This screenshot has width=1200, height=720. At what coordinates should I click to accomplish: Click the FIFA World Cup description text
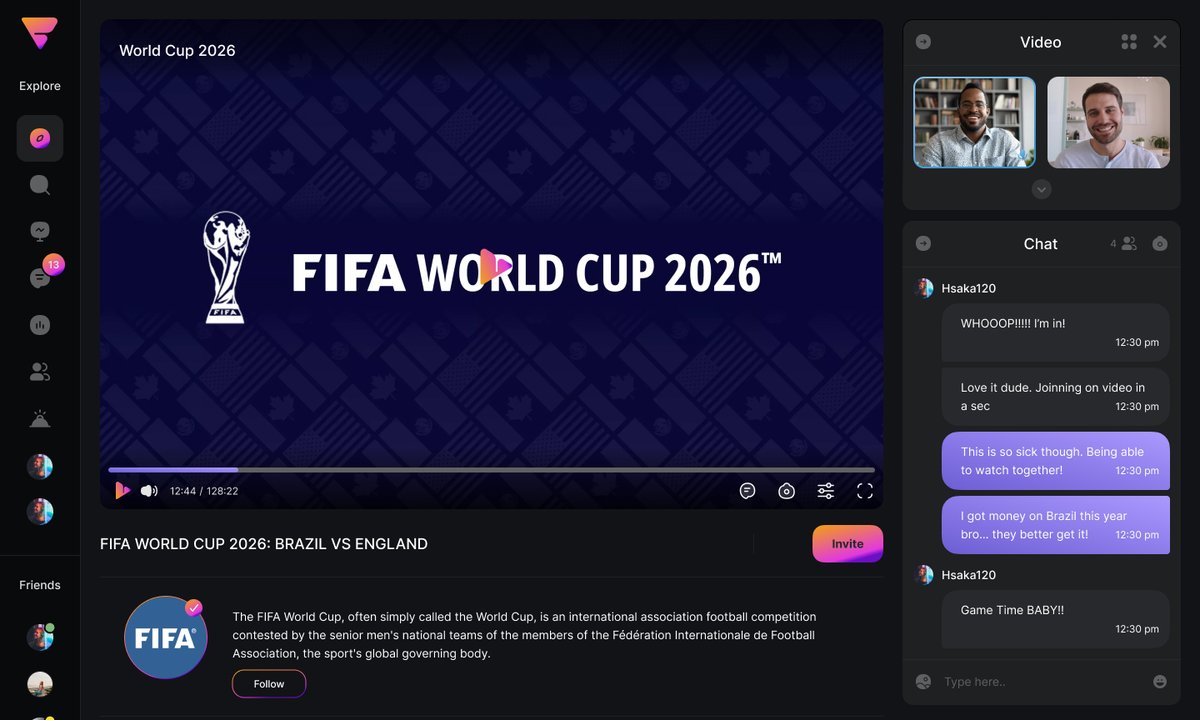point(524,635)
